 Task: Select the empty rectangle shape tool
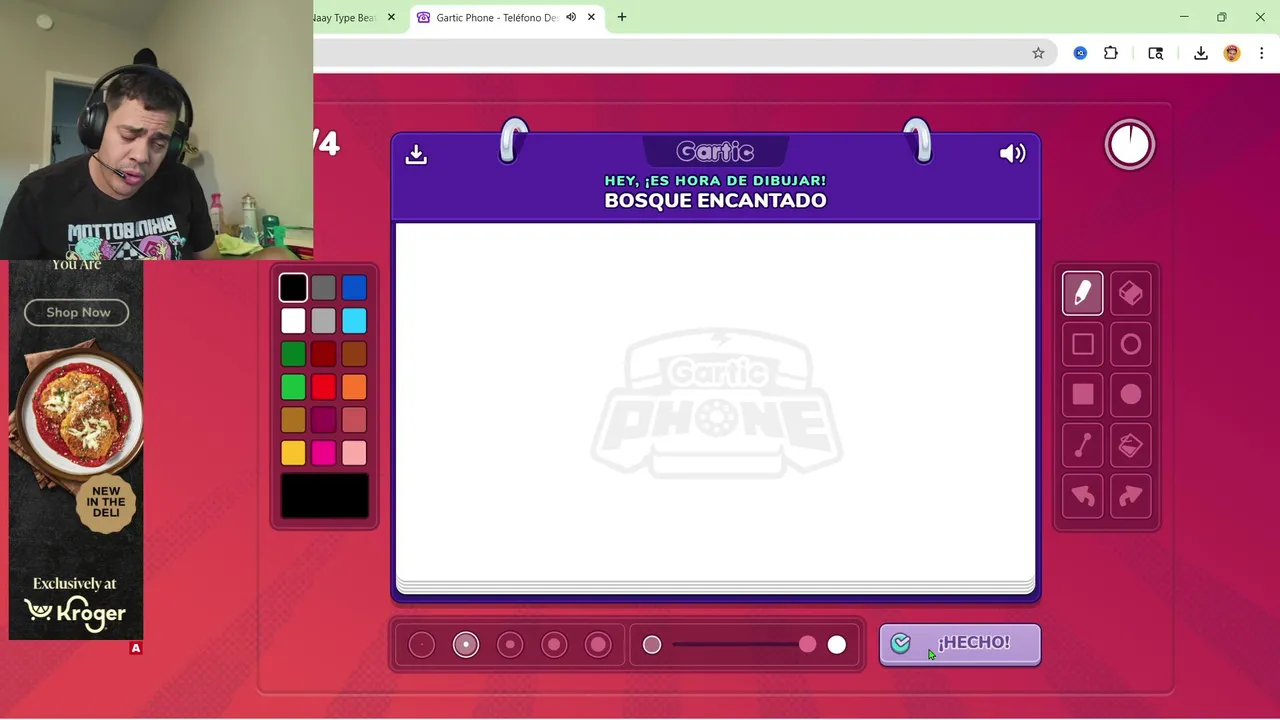1083,344
